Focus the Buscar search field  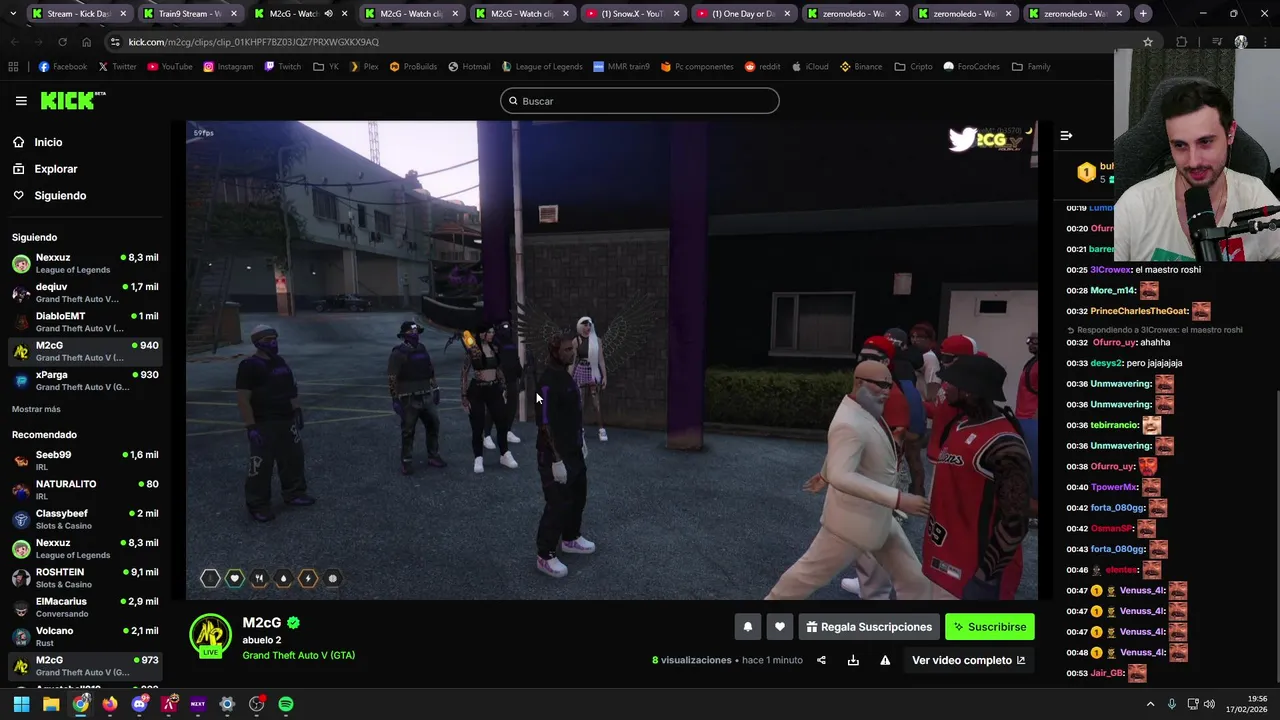coord(640,101)
